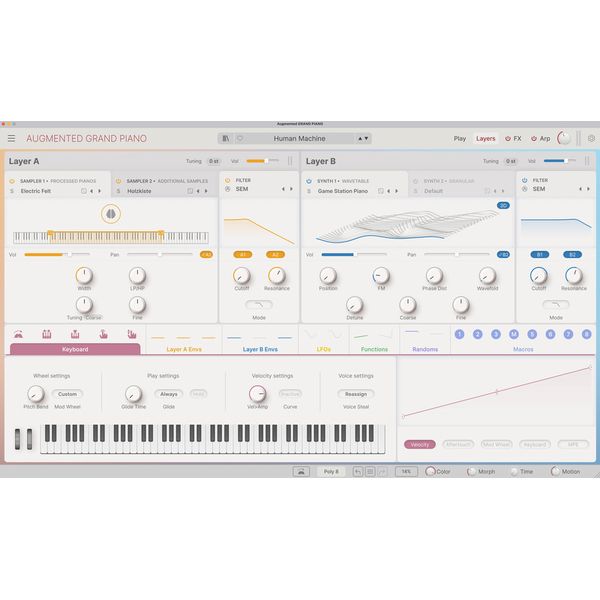Toggle the FX power button
This screenshot has height=600, width=600.
pos(508,139)
